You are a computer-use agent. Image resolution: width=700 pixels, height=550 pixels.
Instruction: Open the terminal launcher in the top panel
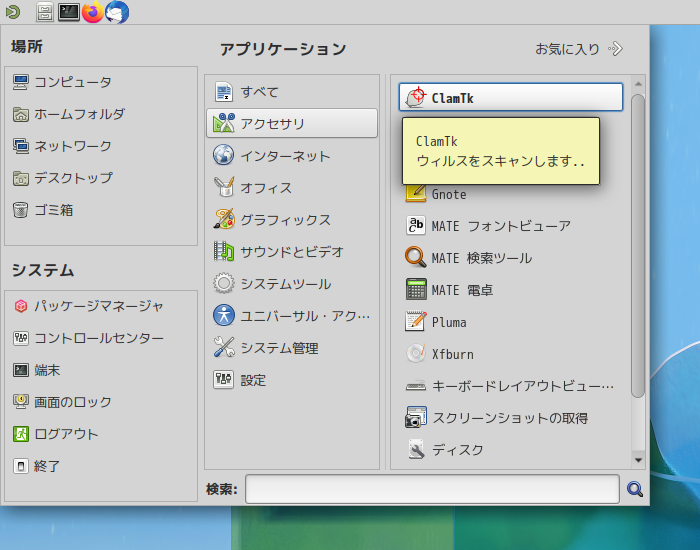(69, 12)
